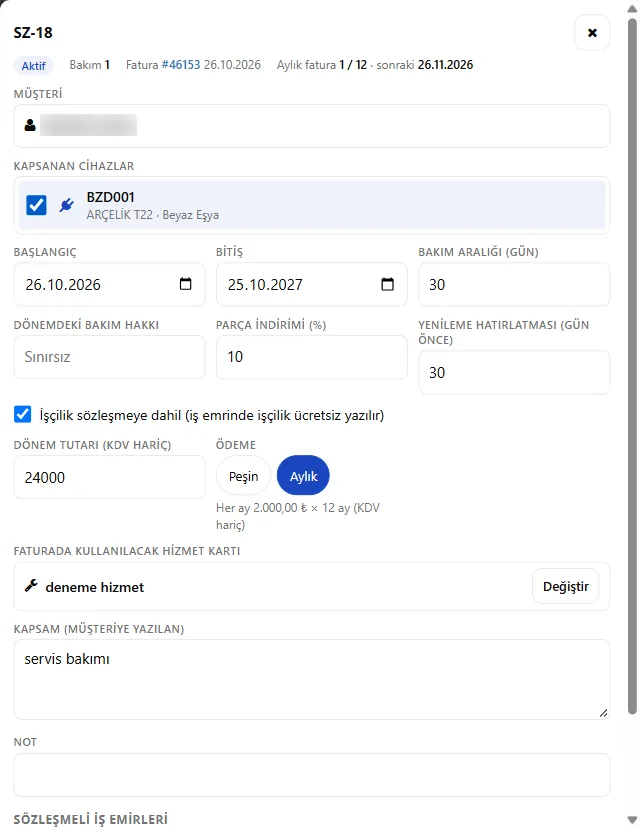Click the customer person icon
Viewport: 640px width, 828px height.
coord(30,125)
